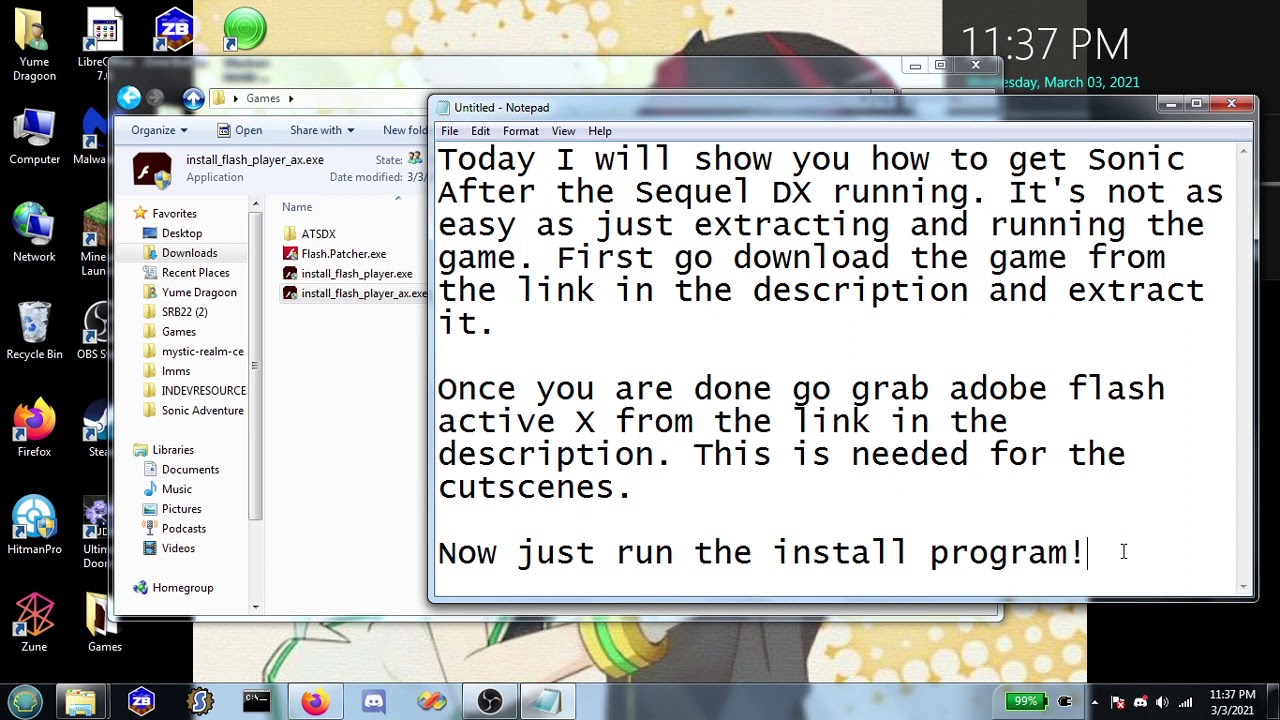
Task: Open the Notepad Edit menu
Action: click(480, 131)
